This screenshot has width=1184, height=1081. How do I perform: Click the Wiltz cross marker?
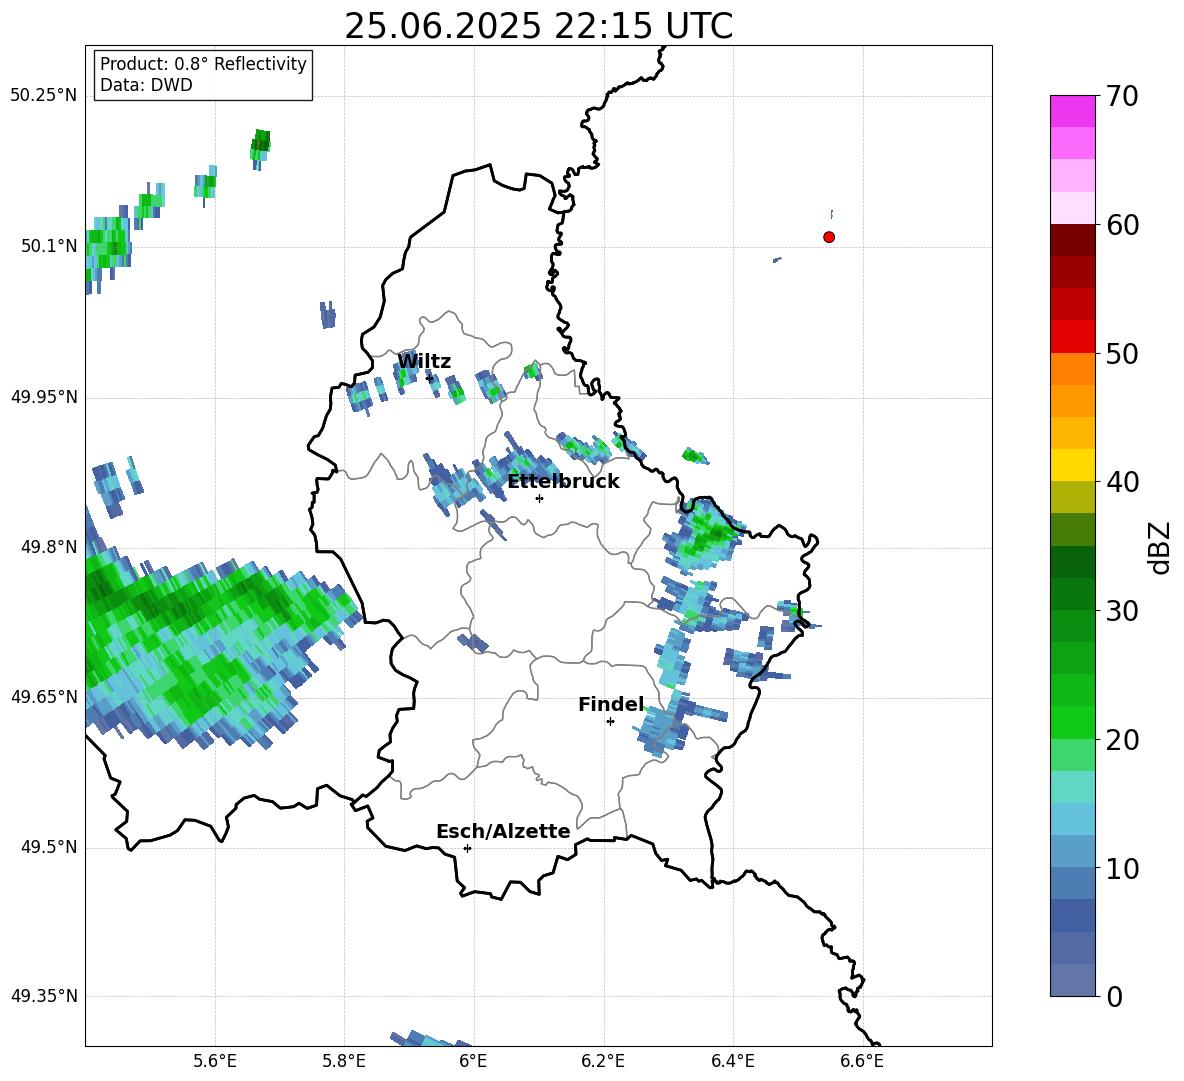pyautogui.click(x=430, y=378)
